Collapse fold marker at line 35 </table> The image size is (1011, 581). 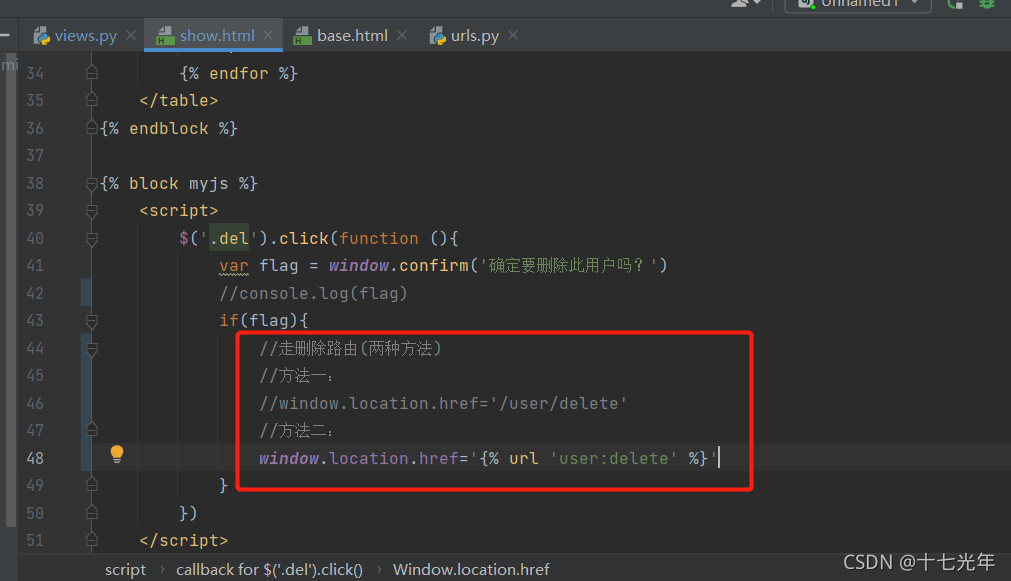(92, 100)
